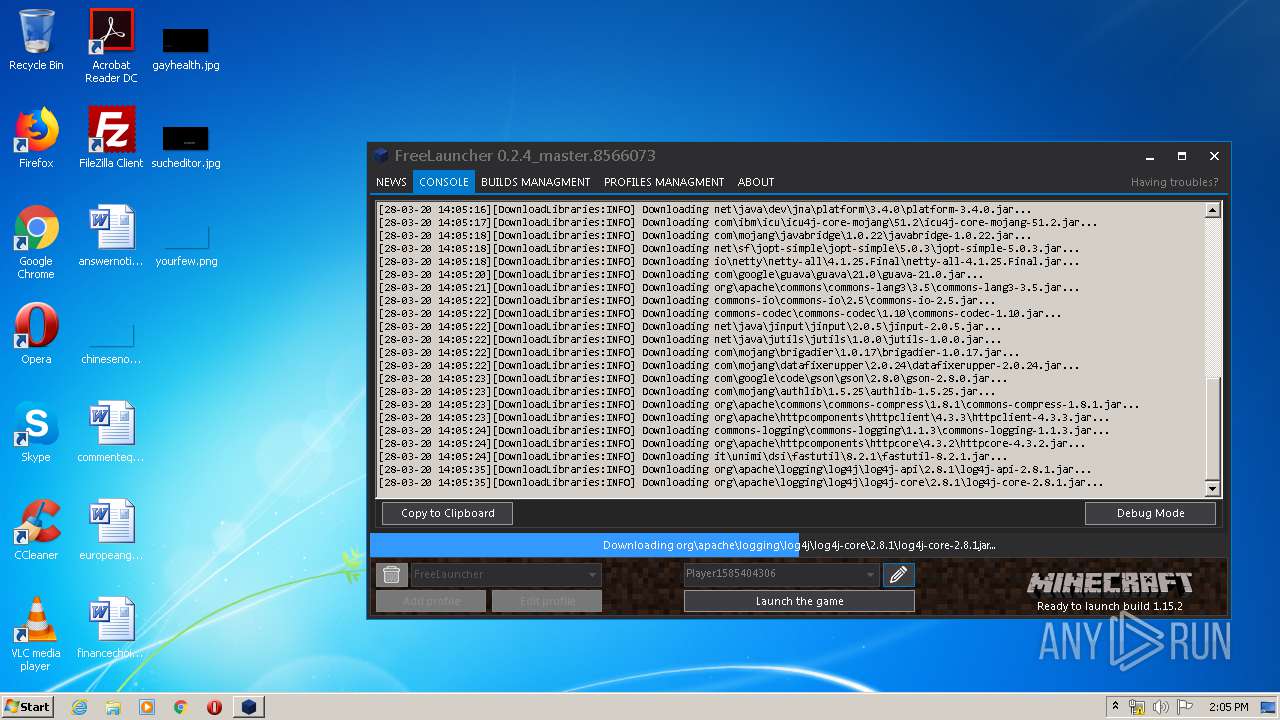Click Chrome icon in the taskbar
This screenshot has height=720, width=1280.
181,707
